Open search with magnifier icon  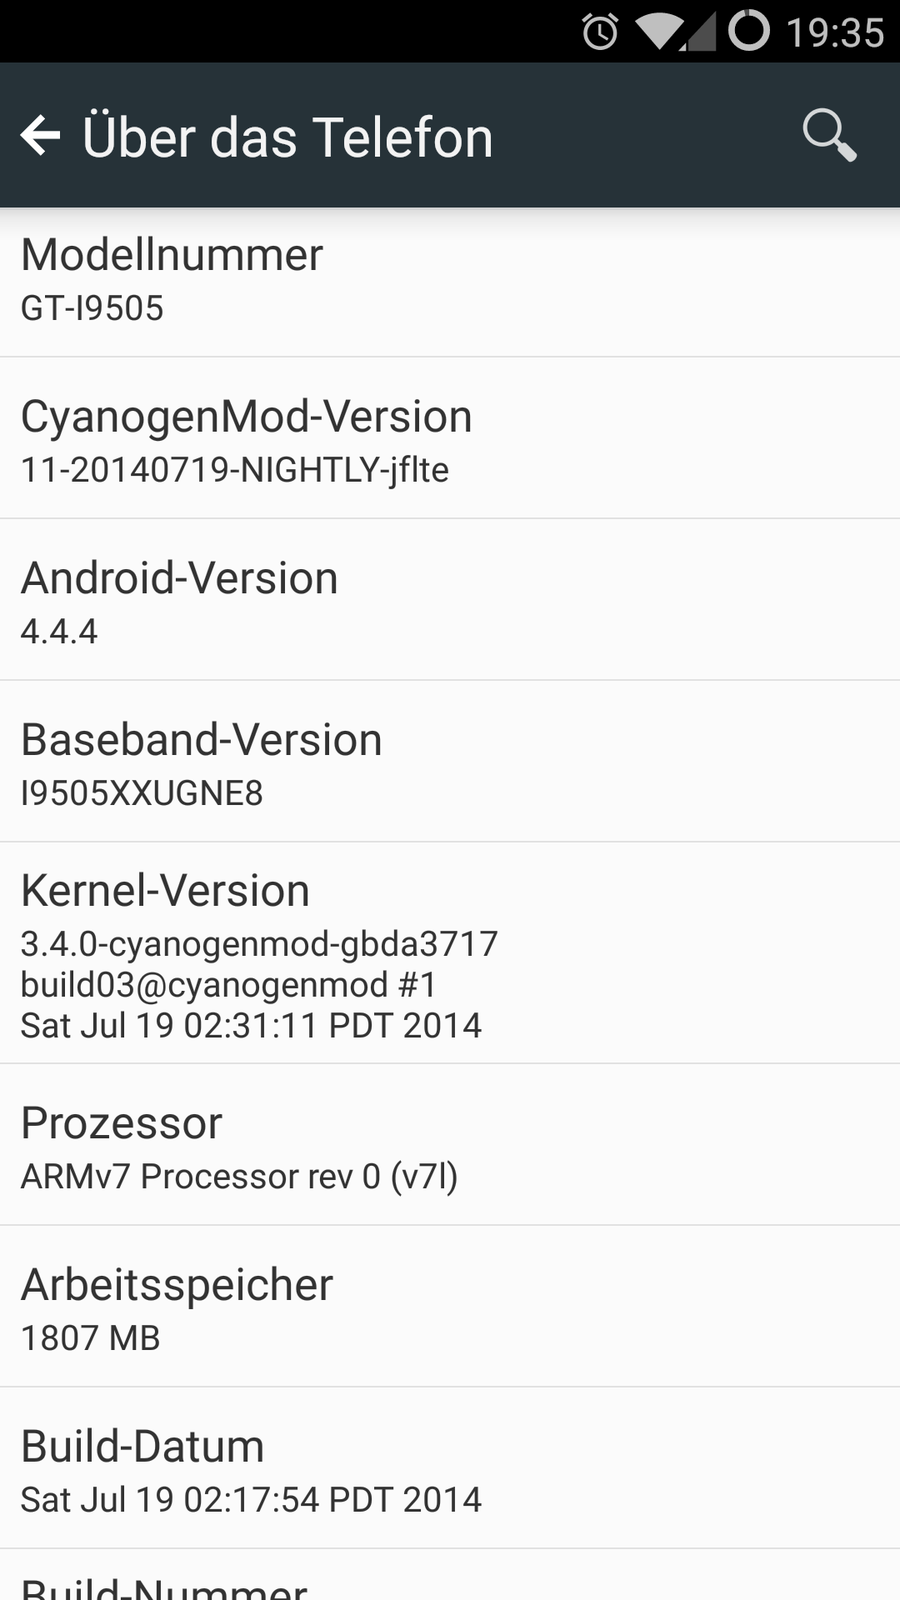coord(829,135)
